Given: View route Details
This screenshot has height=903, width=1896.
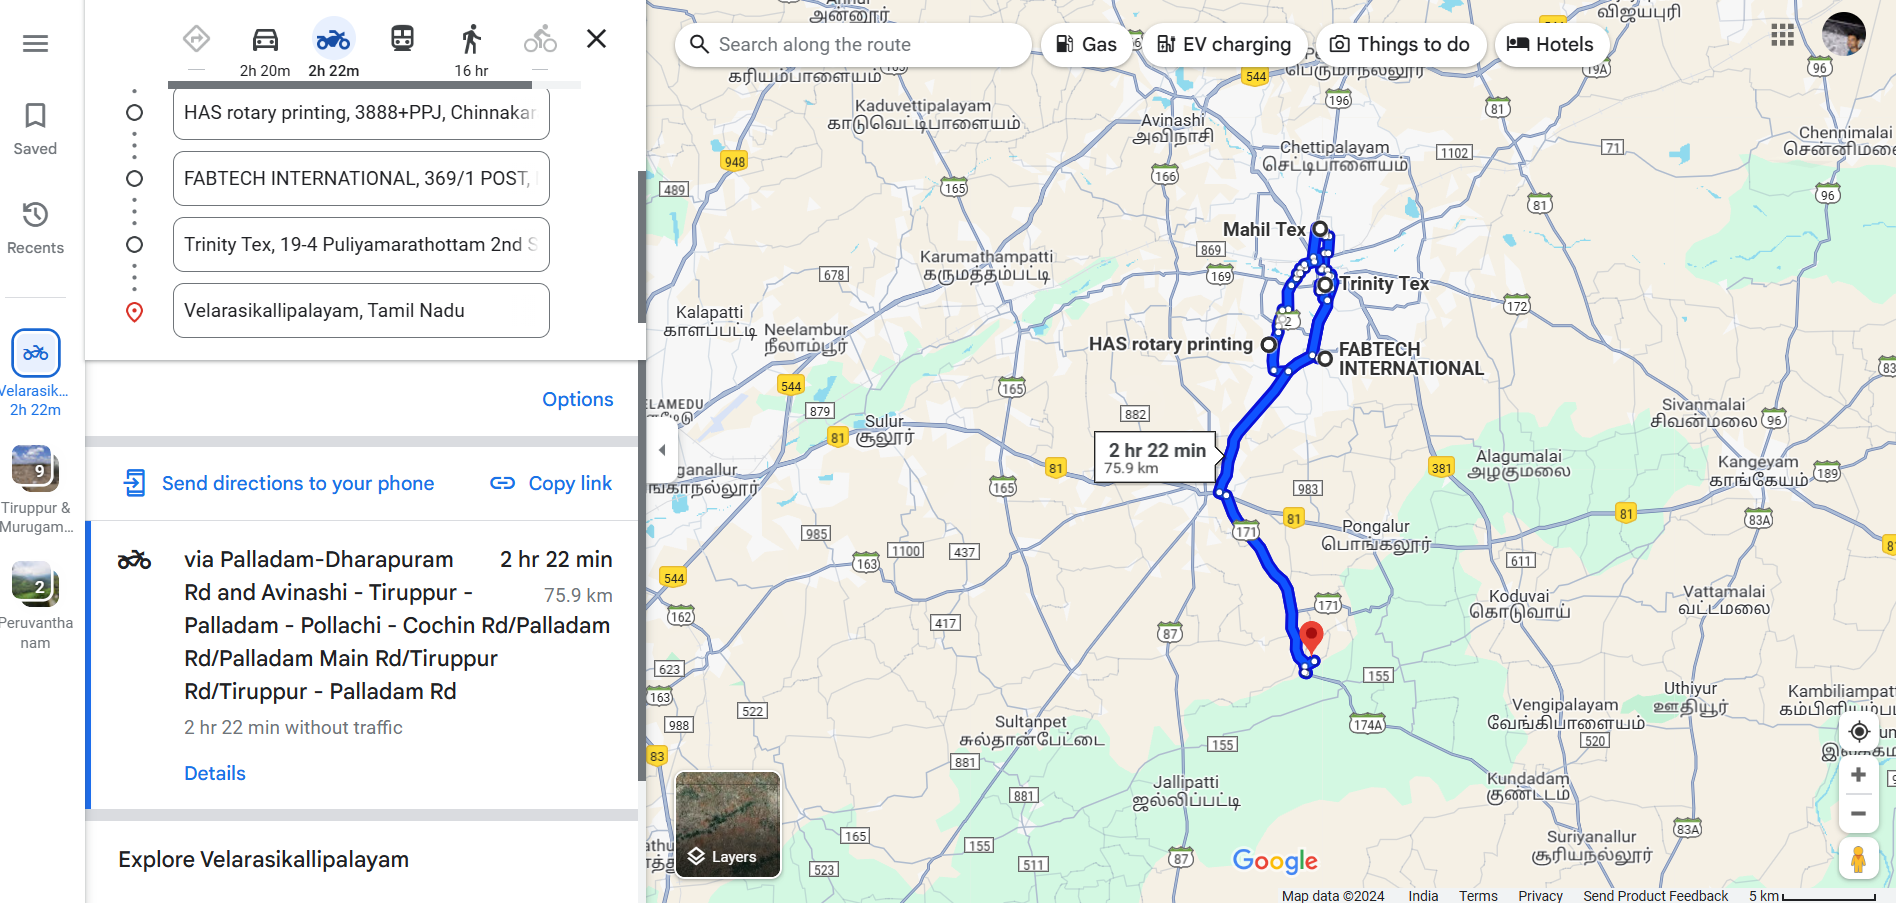Looking at the screenshot, I should point(215,773).
